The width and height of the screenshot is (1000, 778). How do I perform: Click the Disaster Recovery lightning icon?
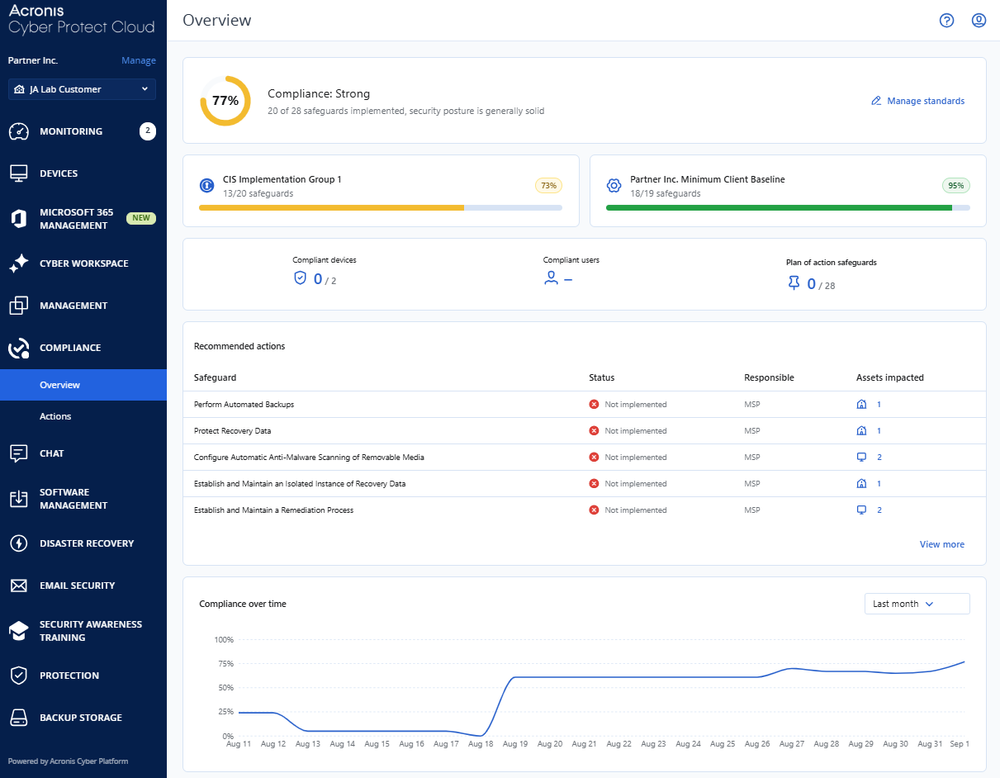(x=18, y=543)
